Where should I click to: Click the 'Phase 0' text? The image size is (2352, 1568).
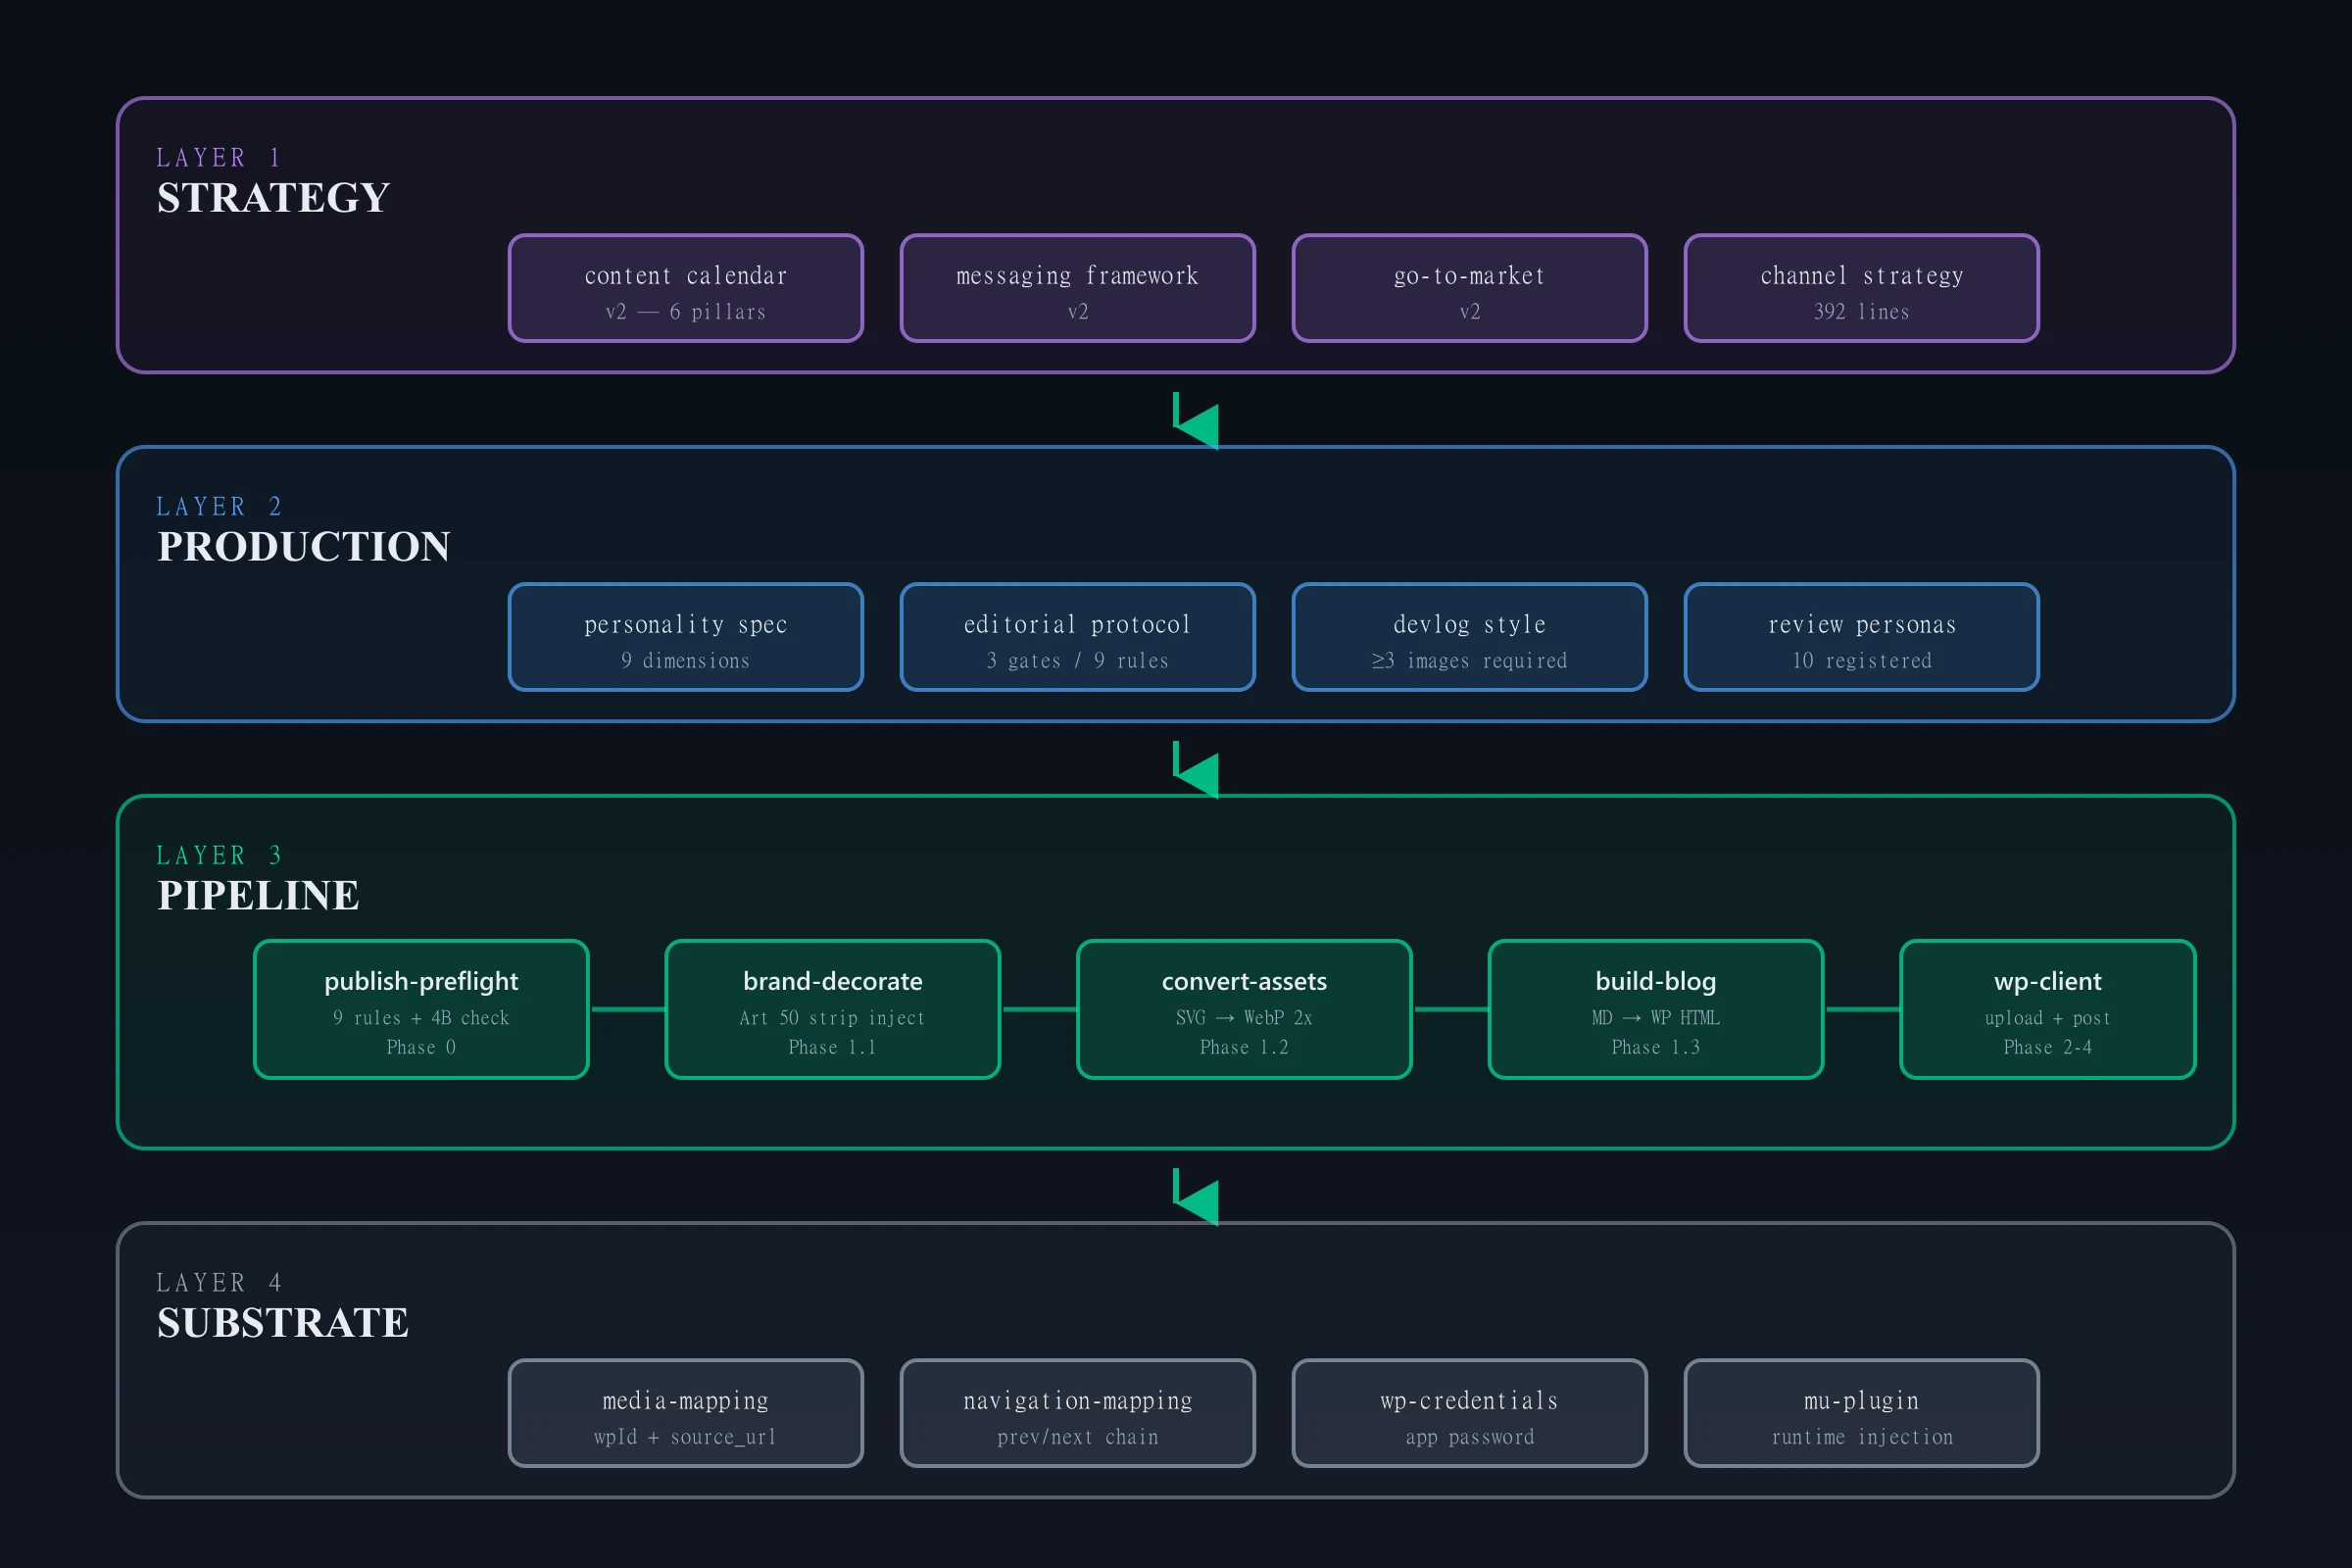421,1047
